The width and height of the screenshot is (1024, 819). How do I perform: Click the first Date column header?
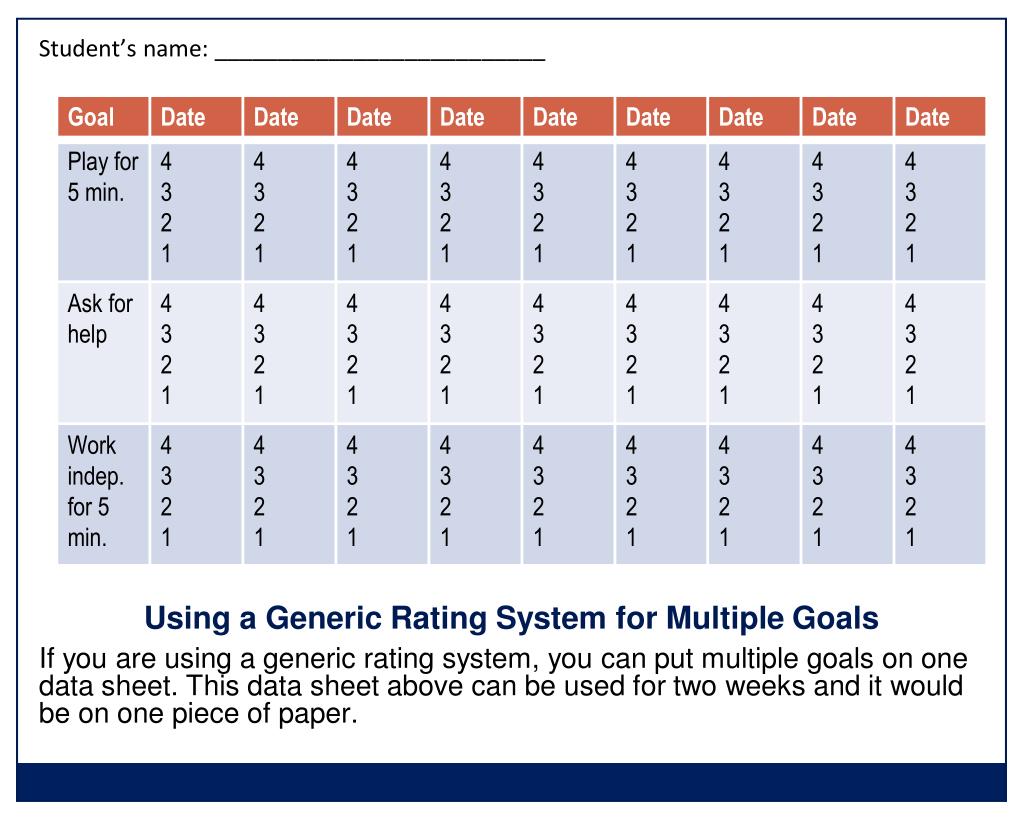183,118
